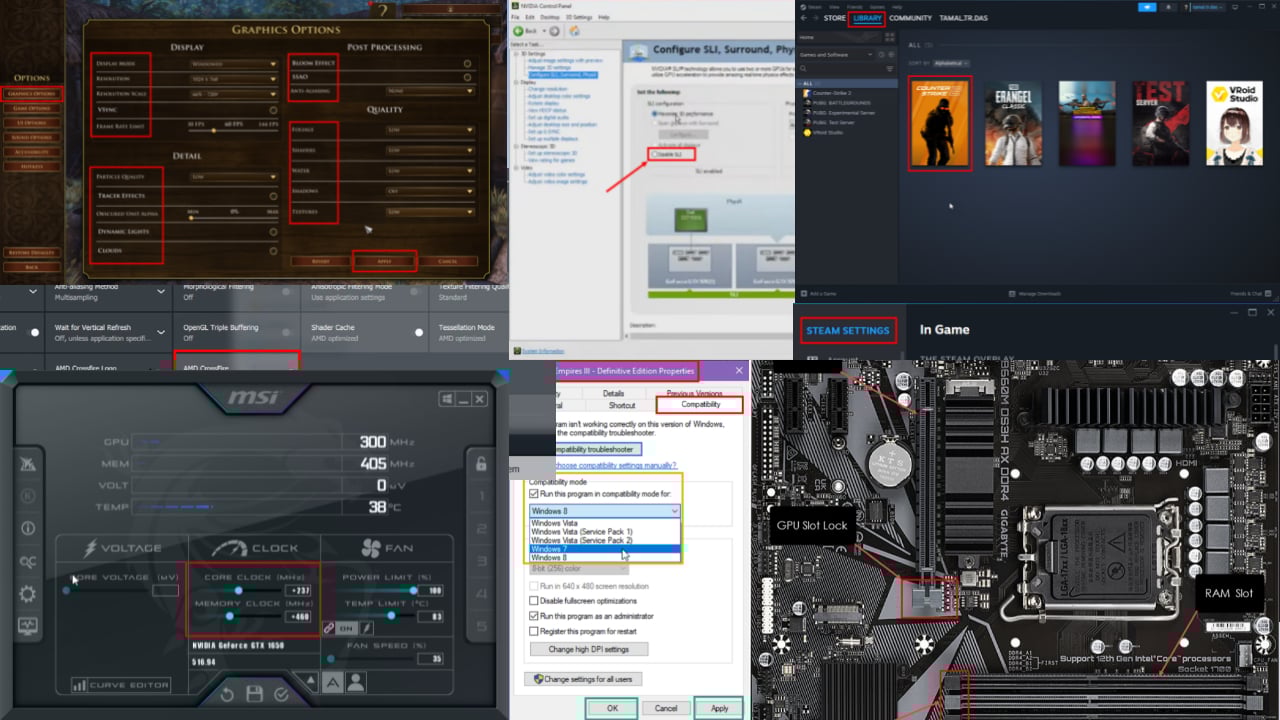Click the Steam collections grid icon beside Home
The width and height of the screenshot is (1280, 720).
(892, 37)
